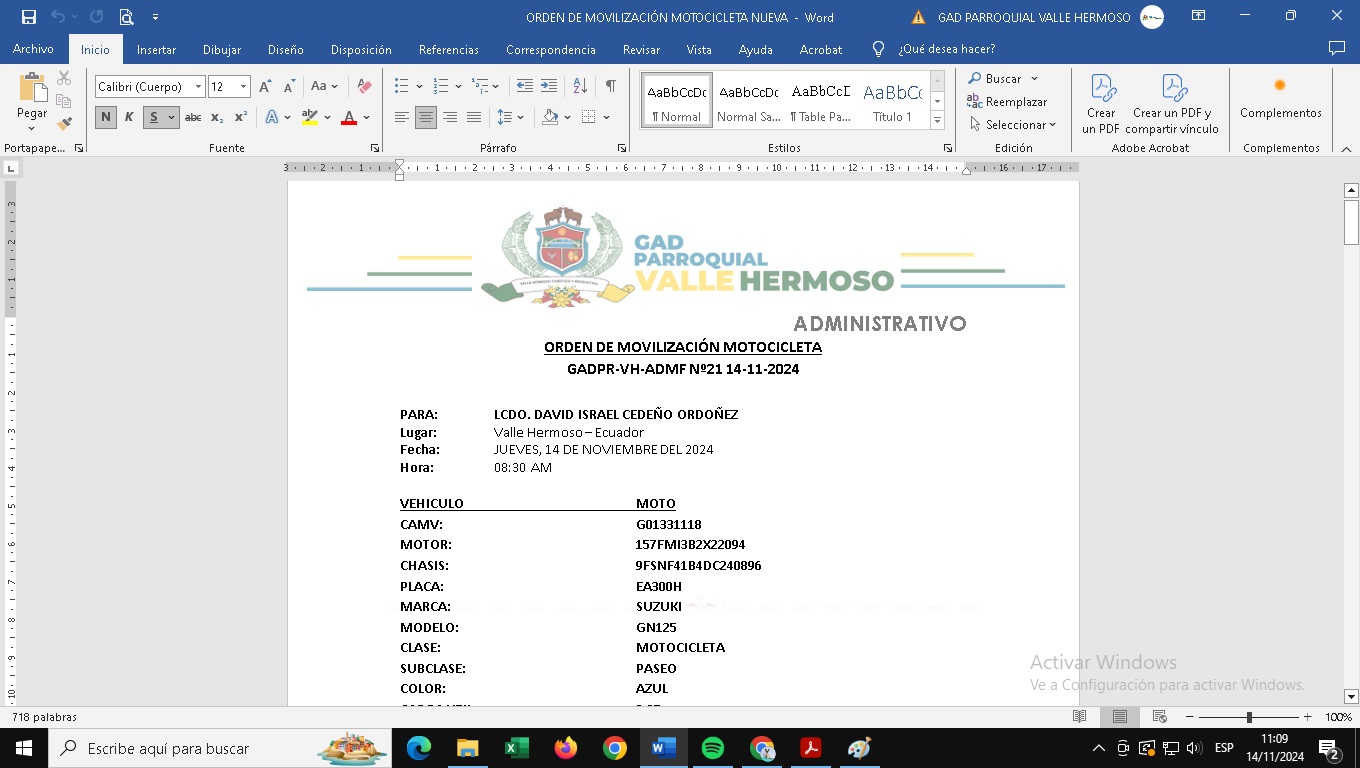The width and height of the screenshot is (1360, 768).
Task: Expand the Seleccionar dropdown in Edición
Action: click(x=1014, y=125)
